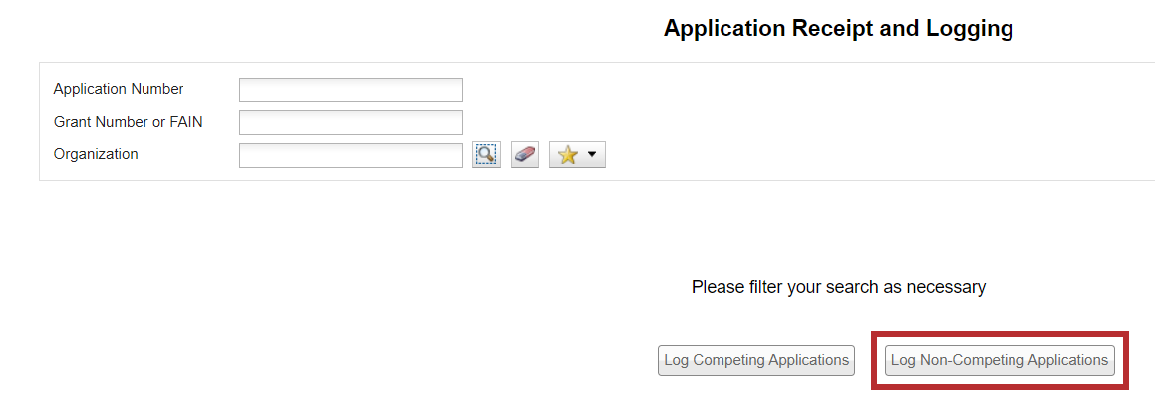Select the left button under the filter message
This screenshot has height=412, width=1155.
pos(756,360)
